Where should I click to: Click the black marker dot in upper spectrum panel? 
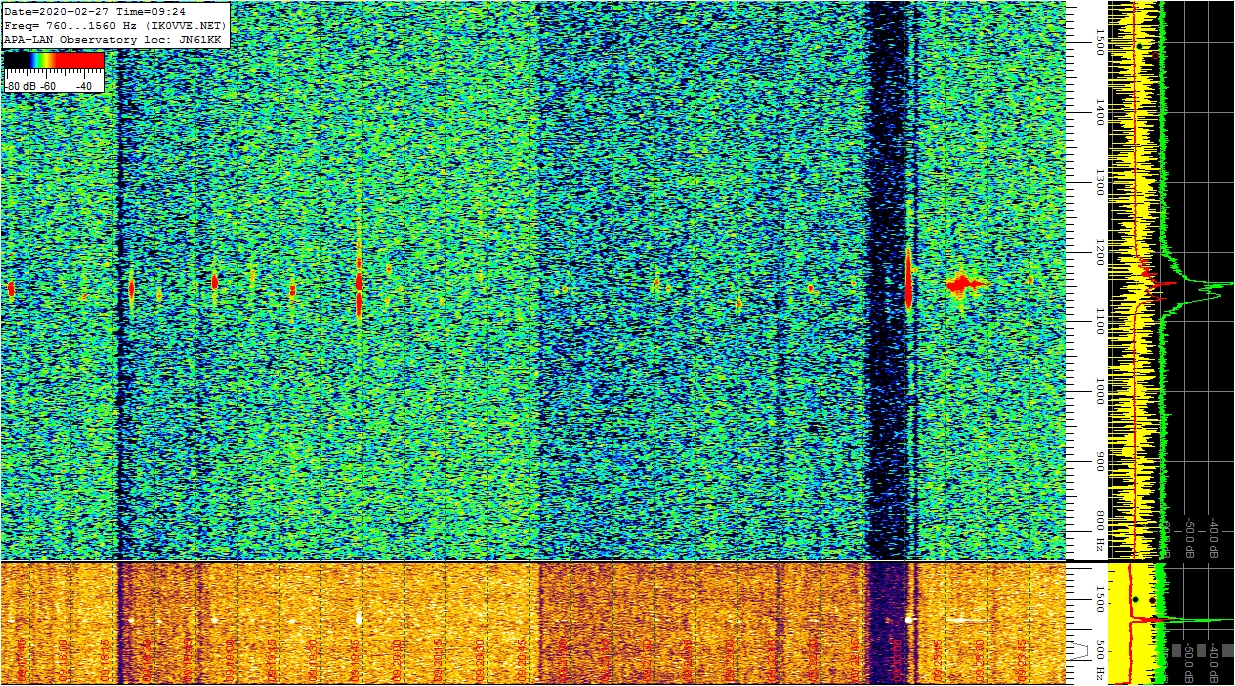(1139, 46)
